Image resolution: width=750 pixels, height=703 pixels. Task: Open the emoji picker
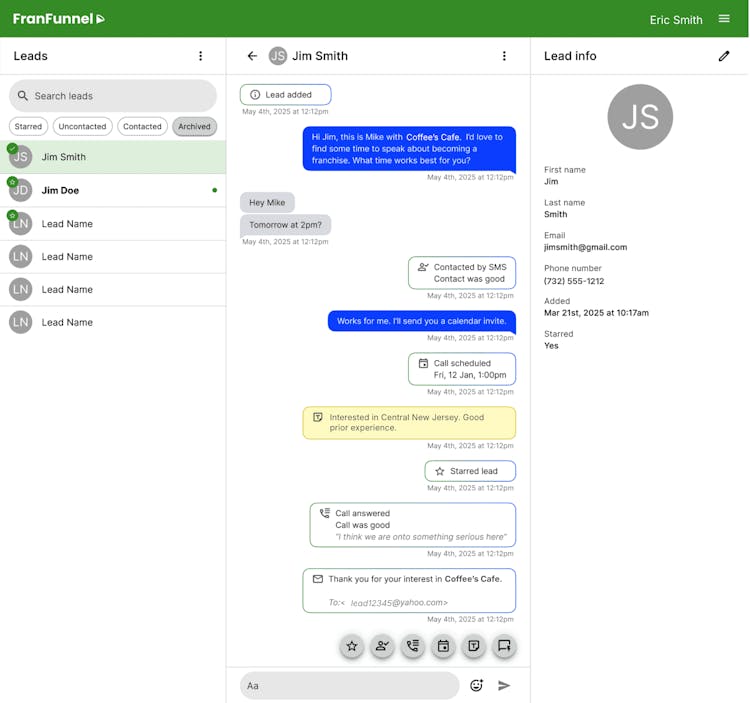click(476, 685)
